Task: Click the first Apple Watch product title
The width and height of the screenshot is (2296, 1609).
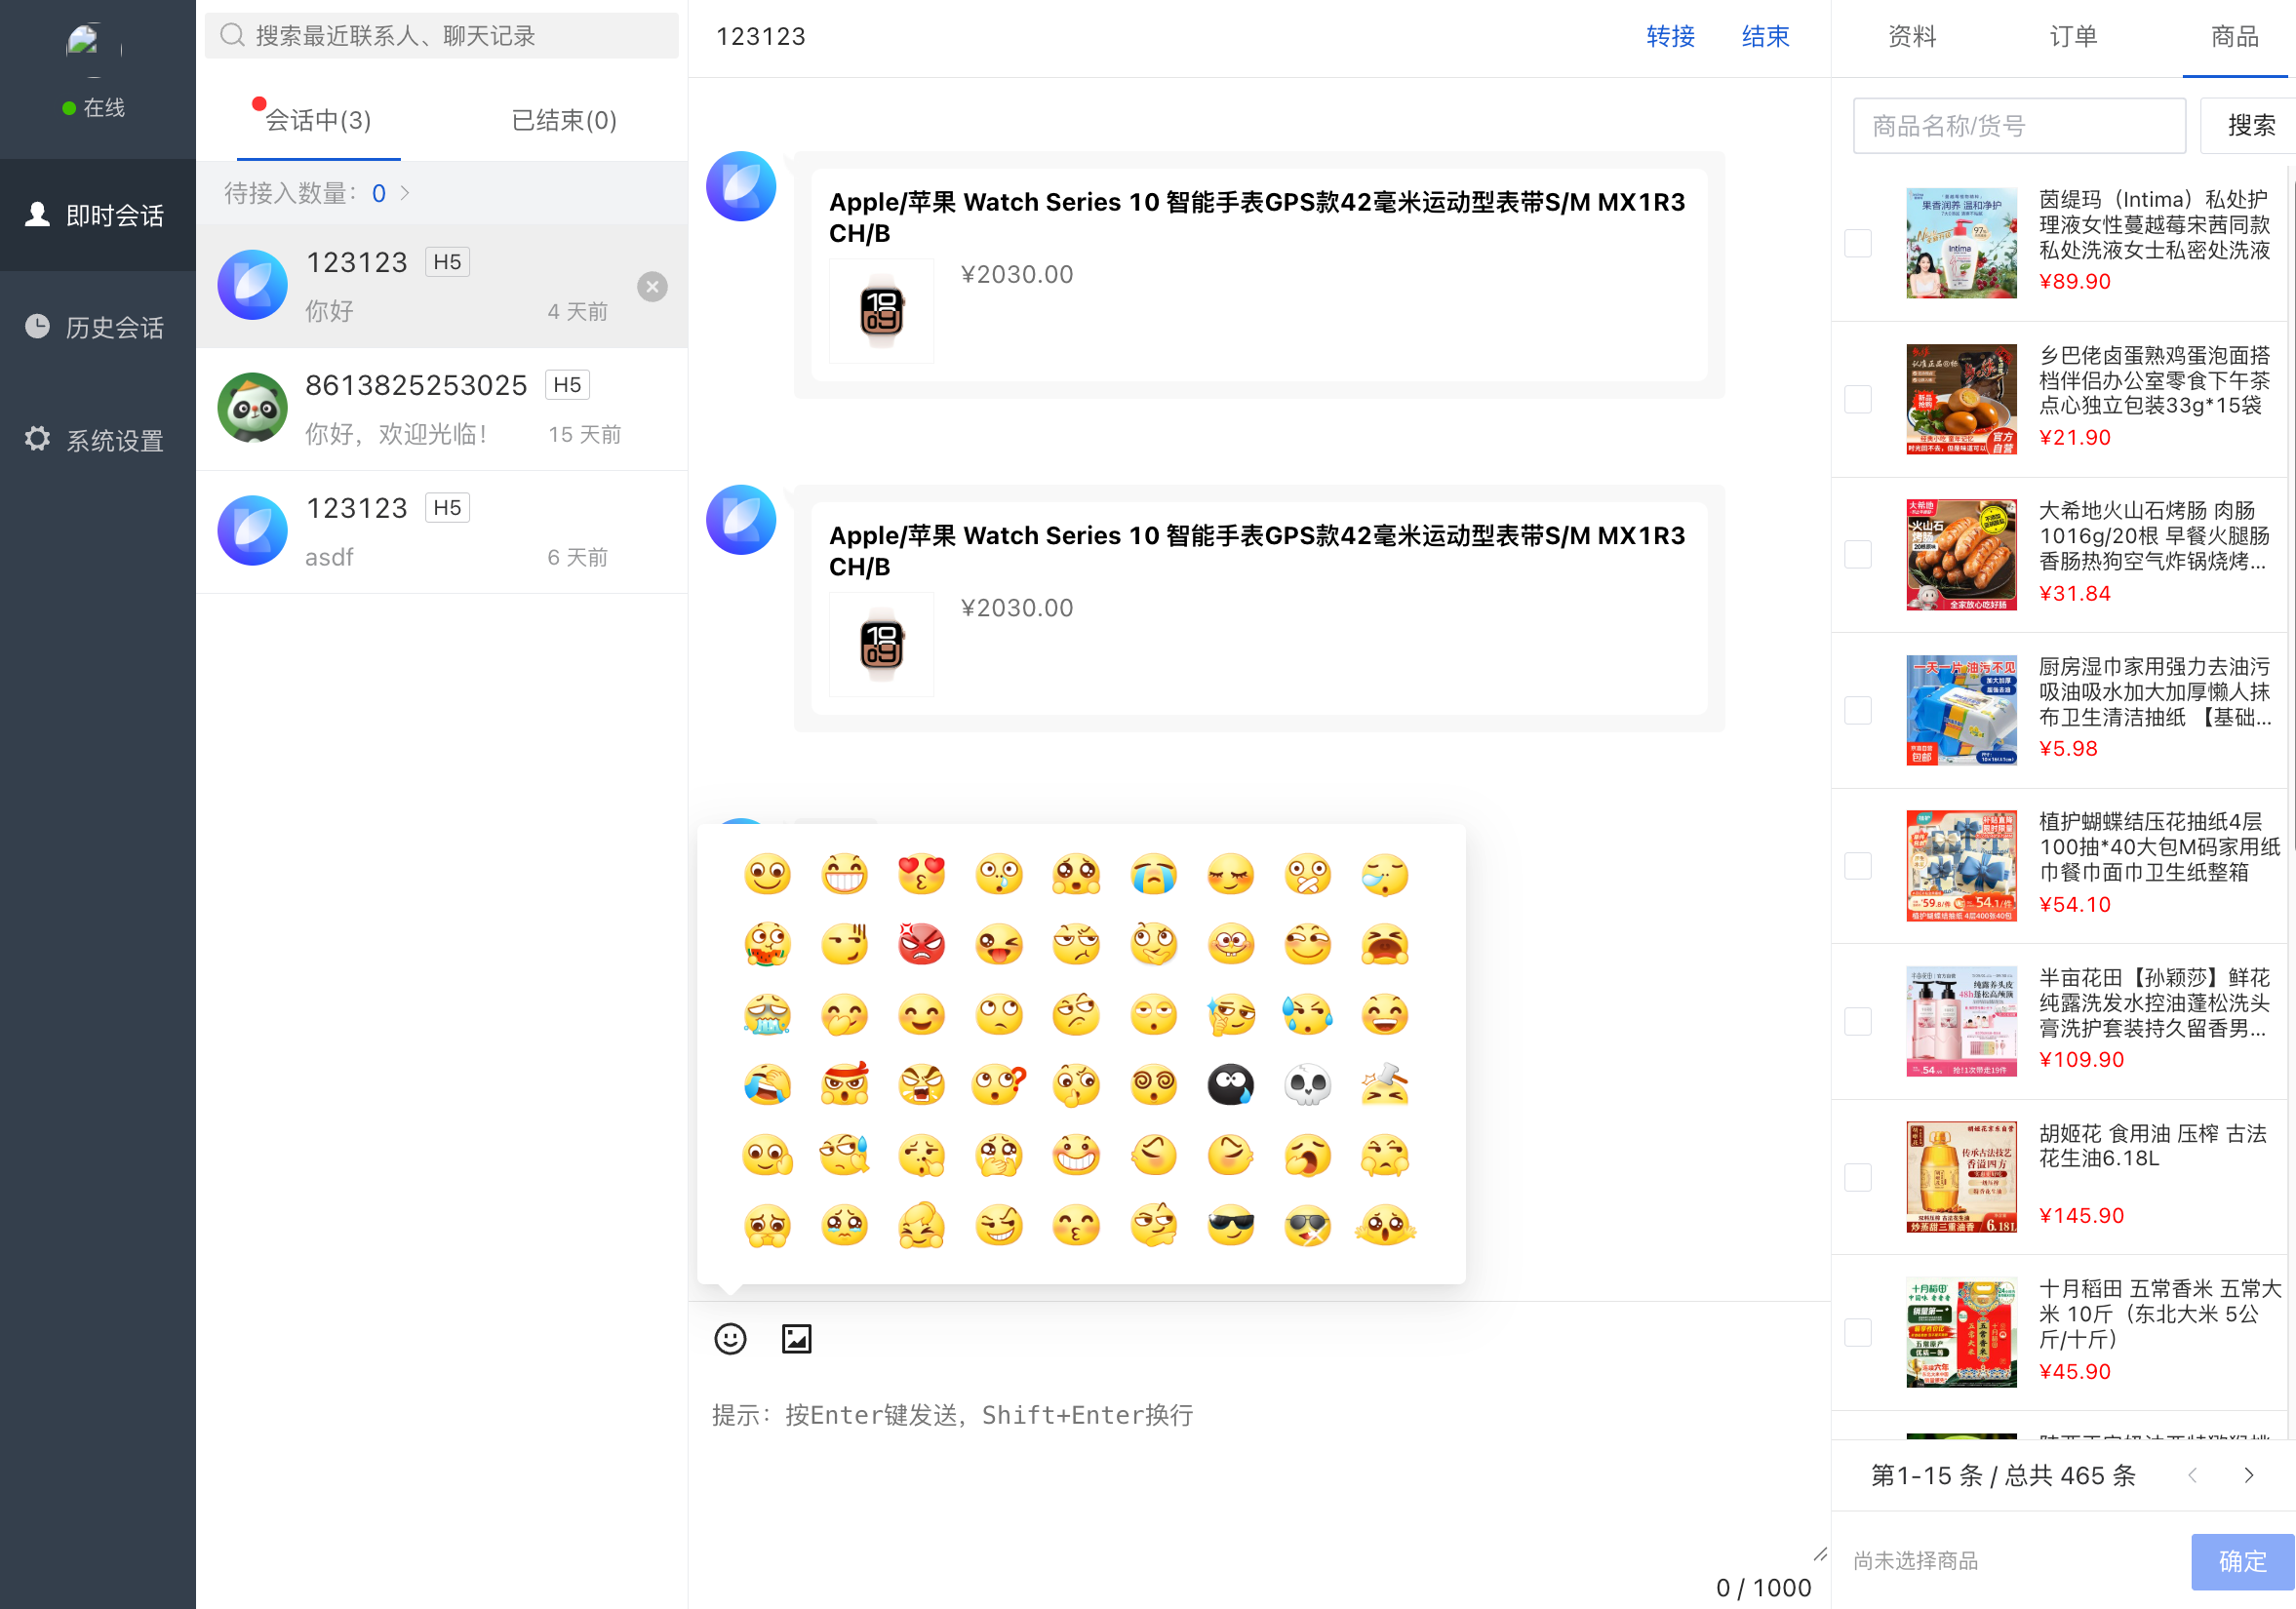Action: coord(1257,217)
